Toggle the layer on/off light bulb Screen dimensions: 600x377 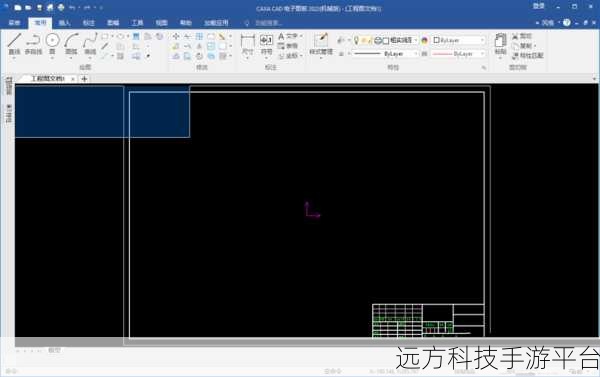pyautogui.click(x=356, y=40)
